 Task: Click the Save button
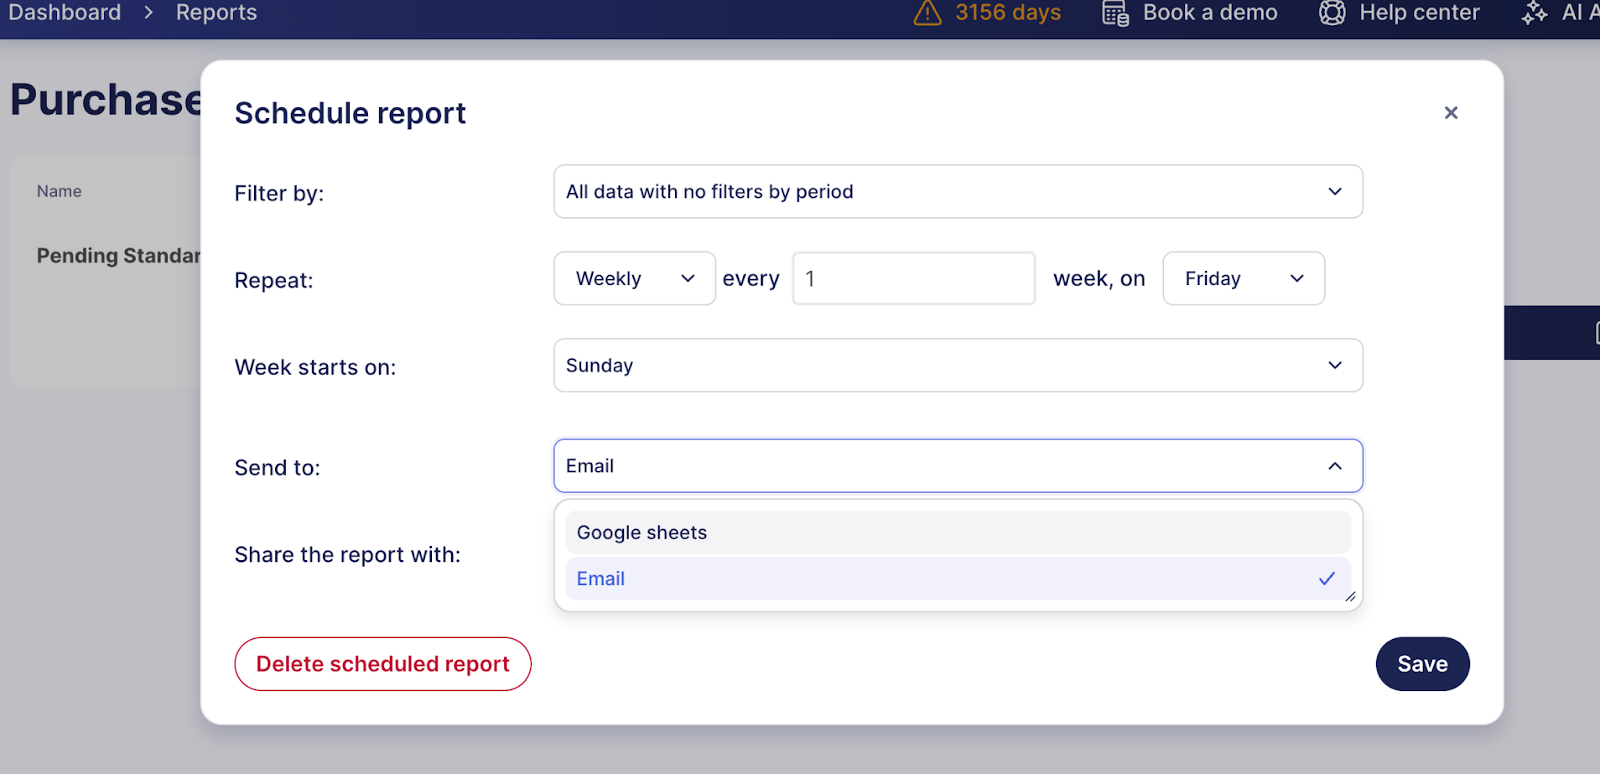click(1422, 664)
